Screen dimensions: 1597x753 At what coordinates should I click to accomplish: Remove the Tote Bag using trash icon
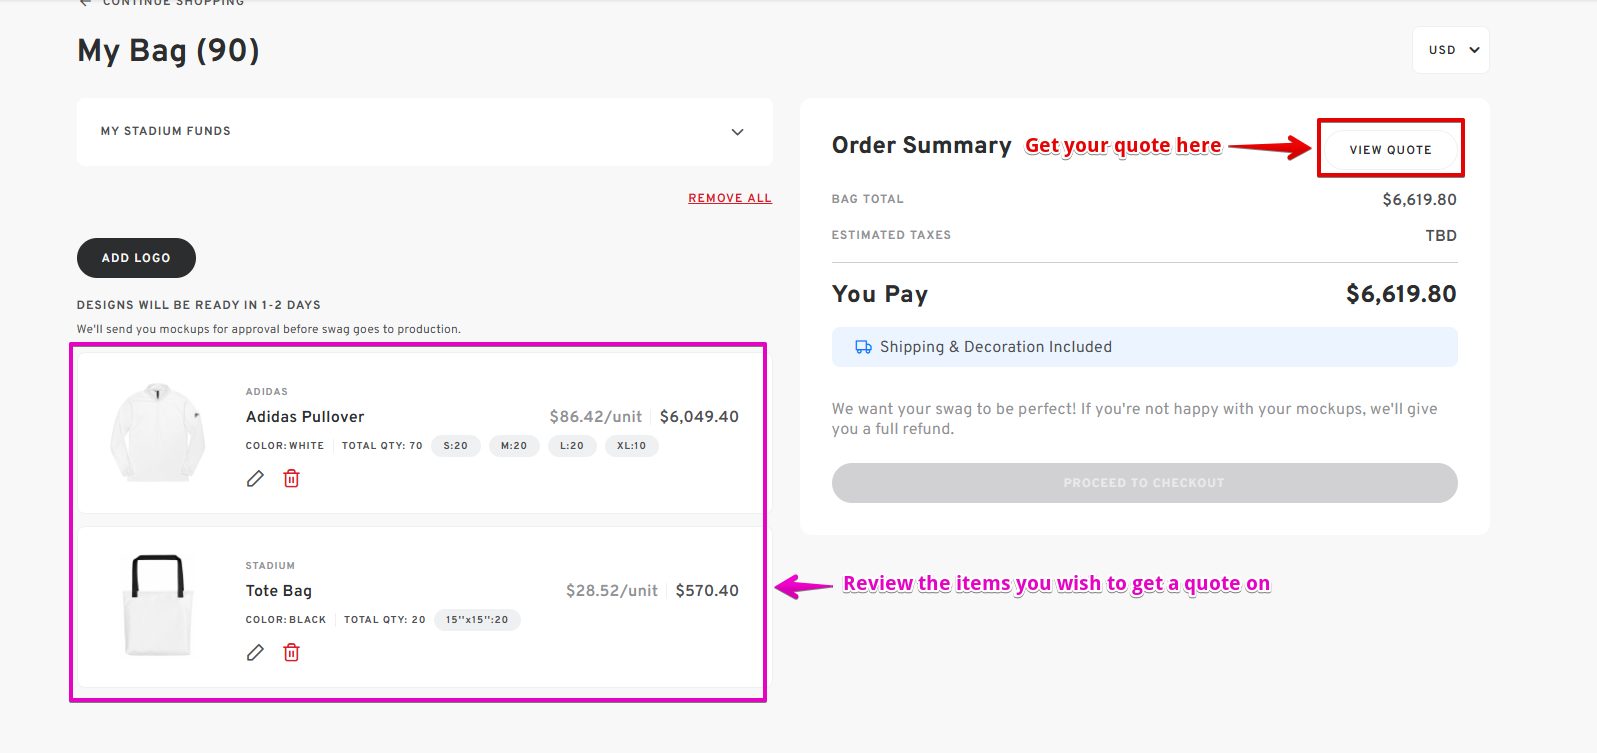tap(291, 653)
